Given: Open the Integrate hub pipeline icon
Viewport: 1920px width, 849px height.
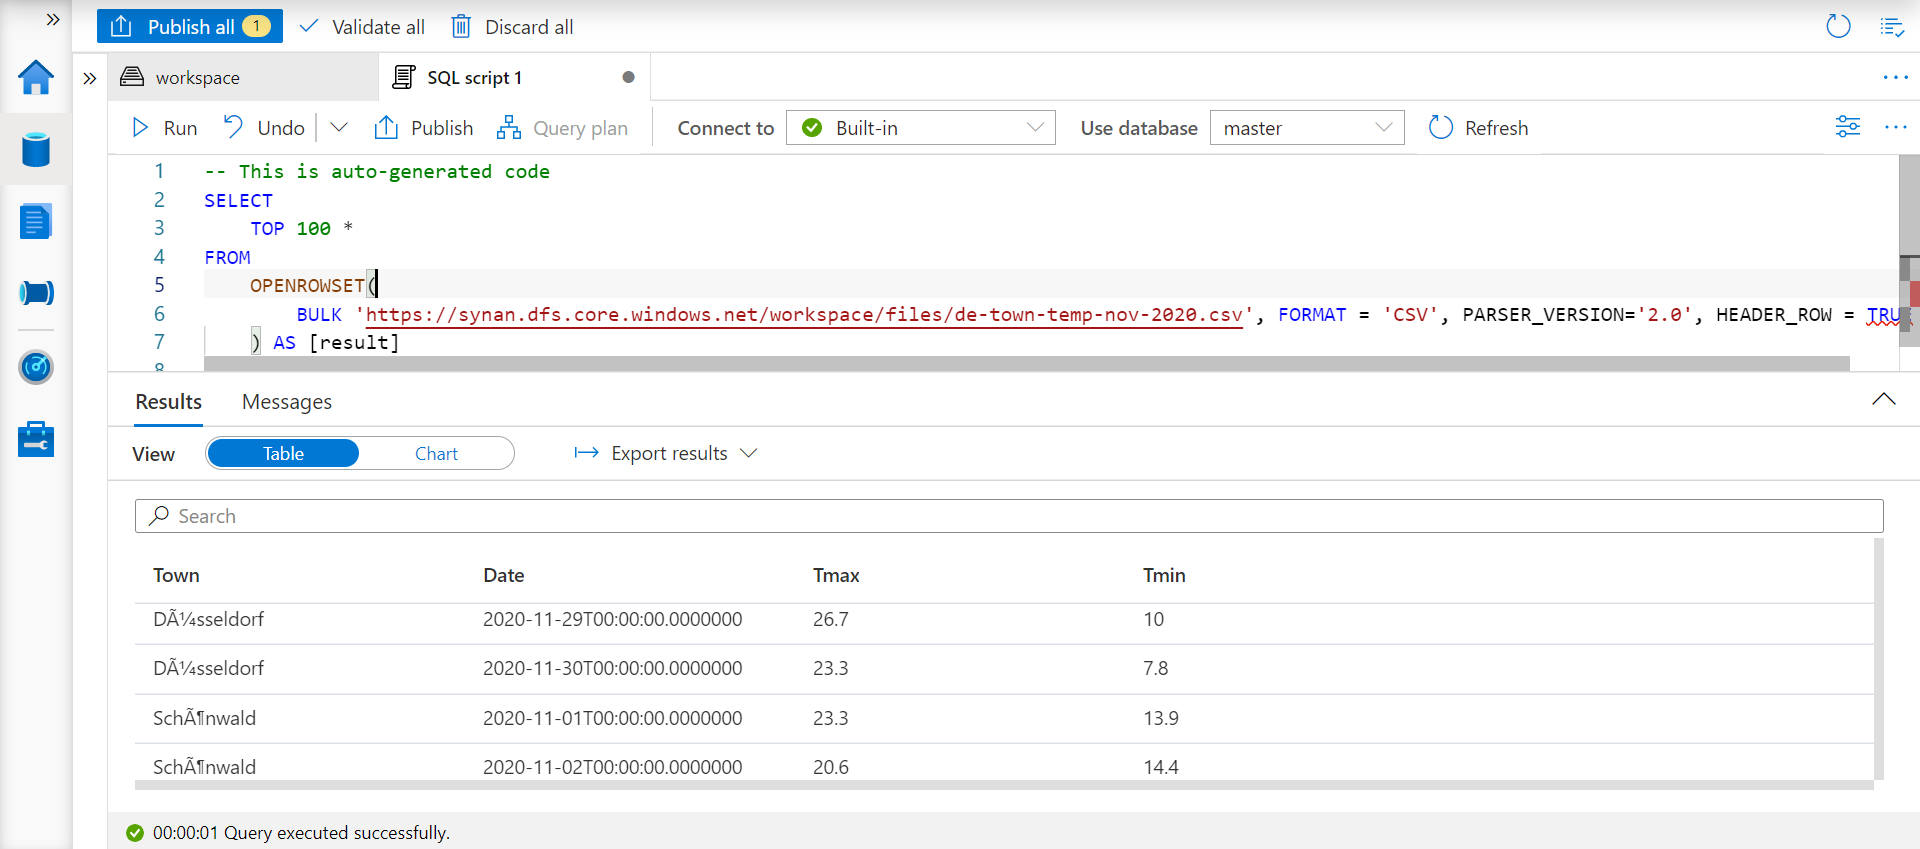Looking at the screenshot, I should tap(36, 293).
